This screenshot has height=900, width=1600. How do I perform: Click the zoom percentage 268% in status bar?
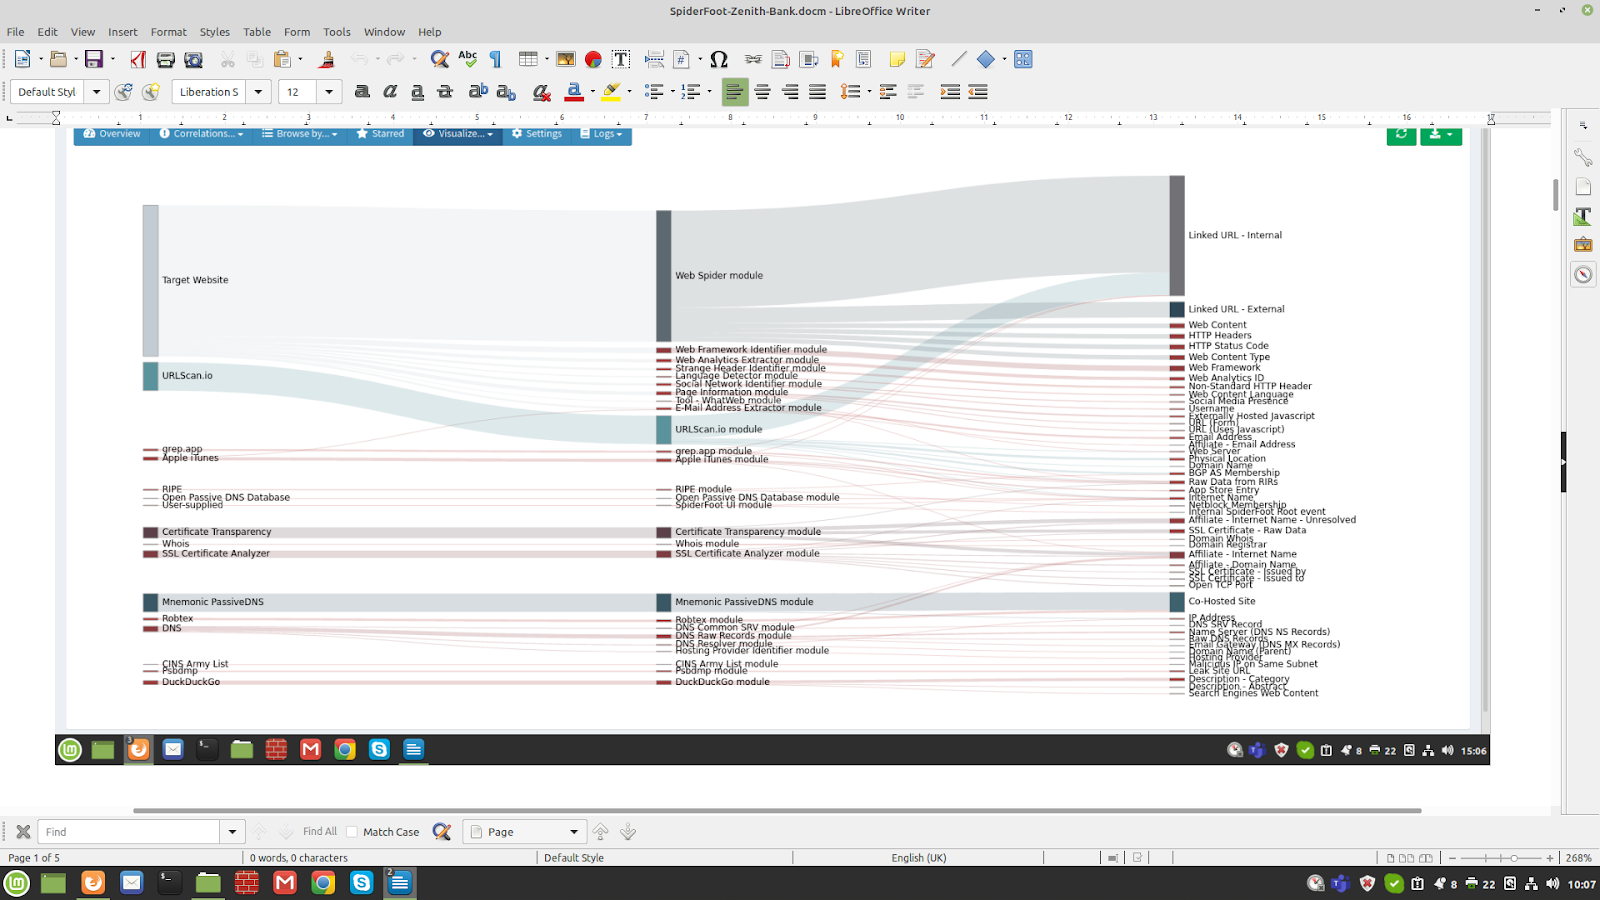tap(1579, 858)
